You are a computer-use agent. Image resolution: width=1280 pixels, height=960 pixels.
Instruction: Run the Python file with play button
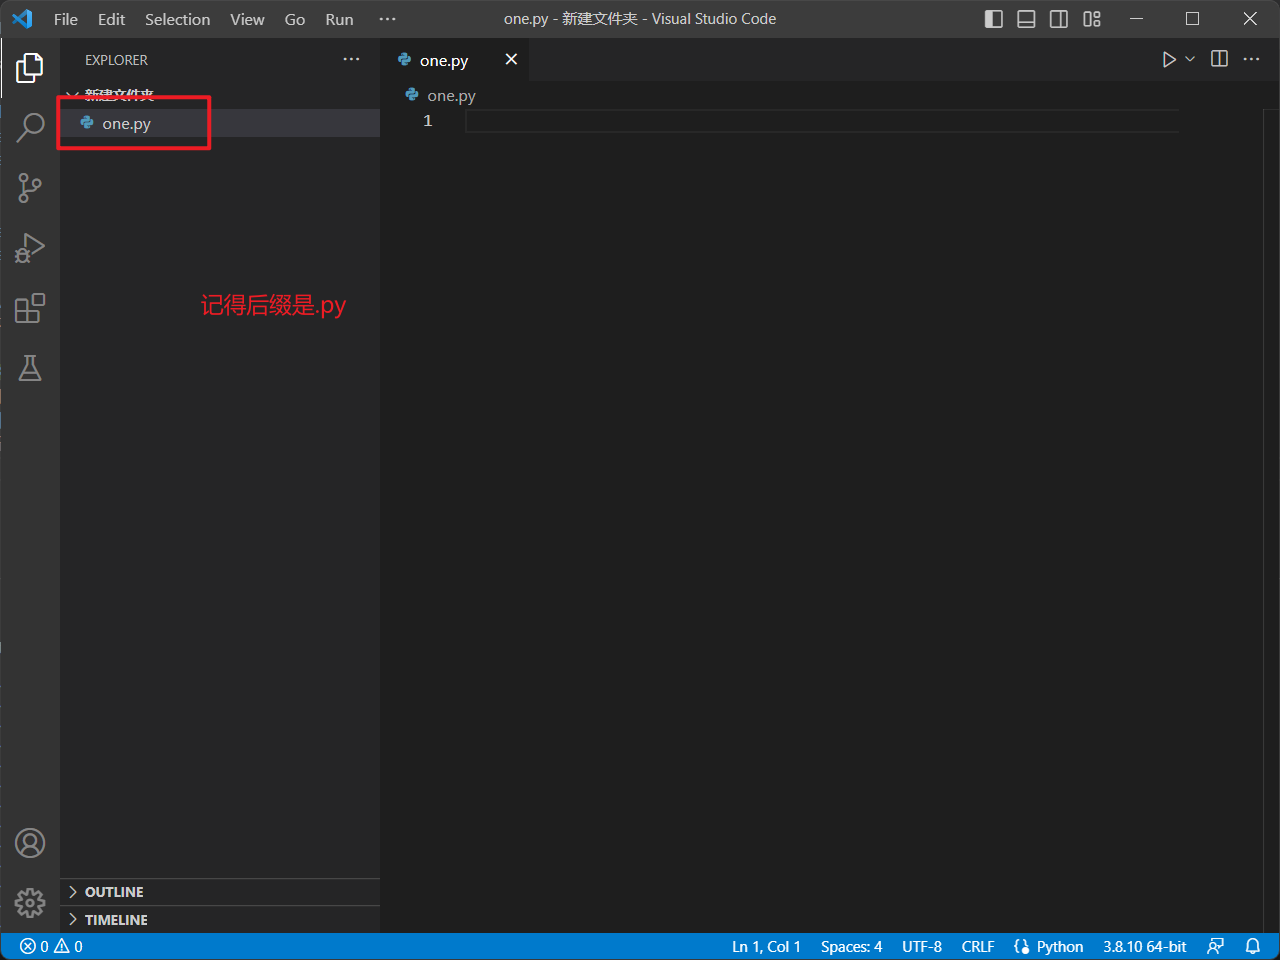pyautogui.click(x=1168, y=60)
